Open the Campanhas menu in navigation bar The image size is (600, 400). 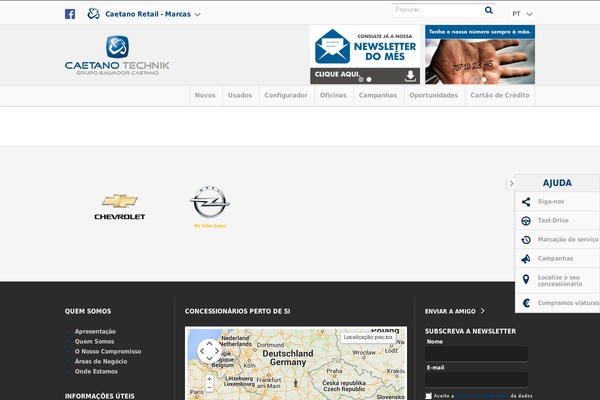(378, 95)
